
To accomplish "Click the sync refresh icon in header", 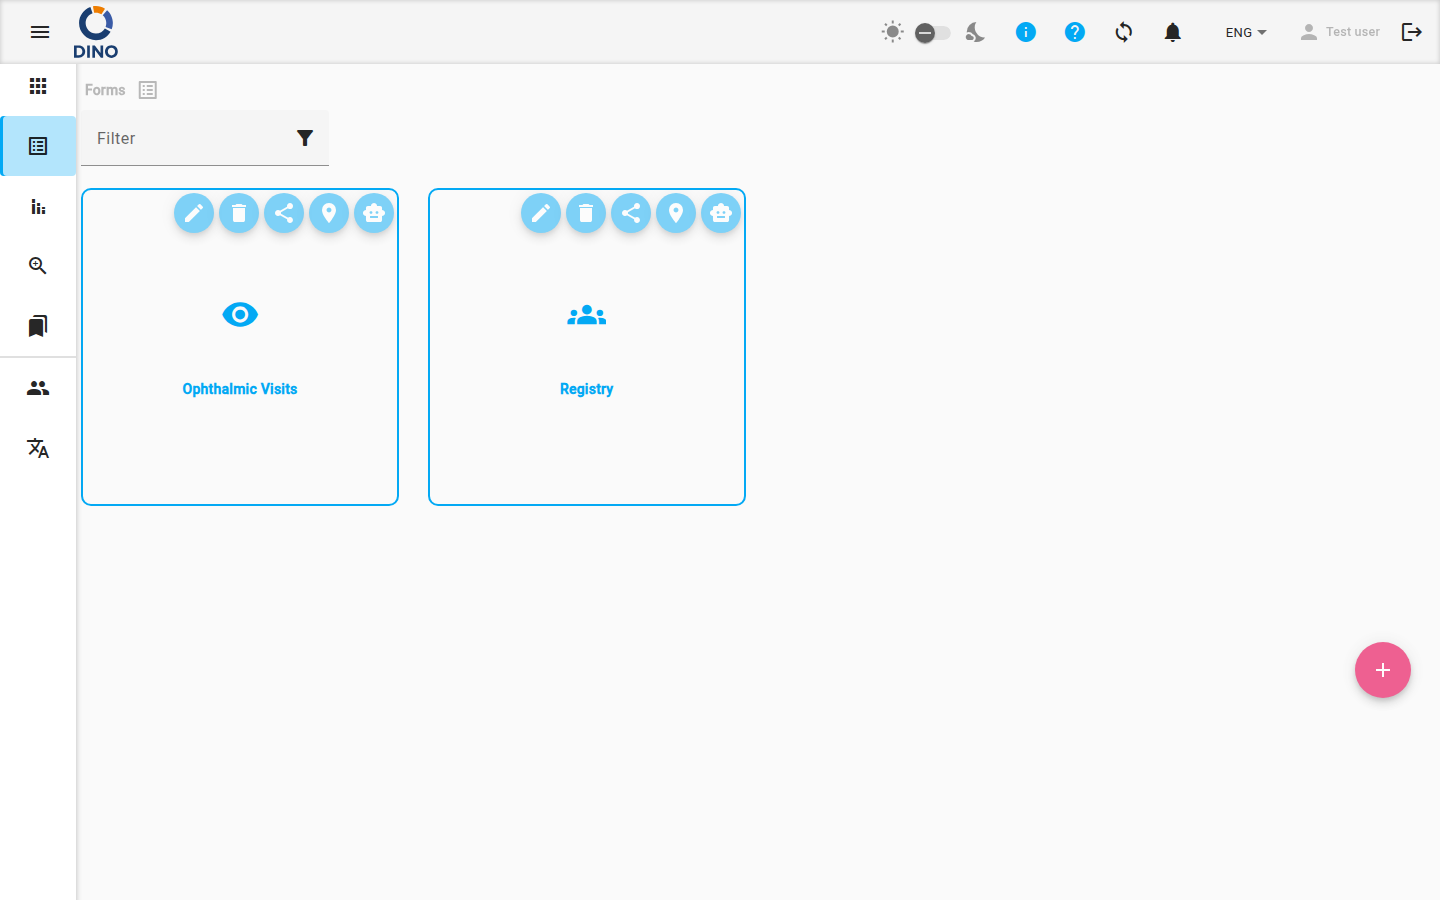I will point(1124,32).
